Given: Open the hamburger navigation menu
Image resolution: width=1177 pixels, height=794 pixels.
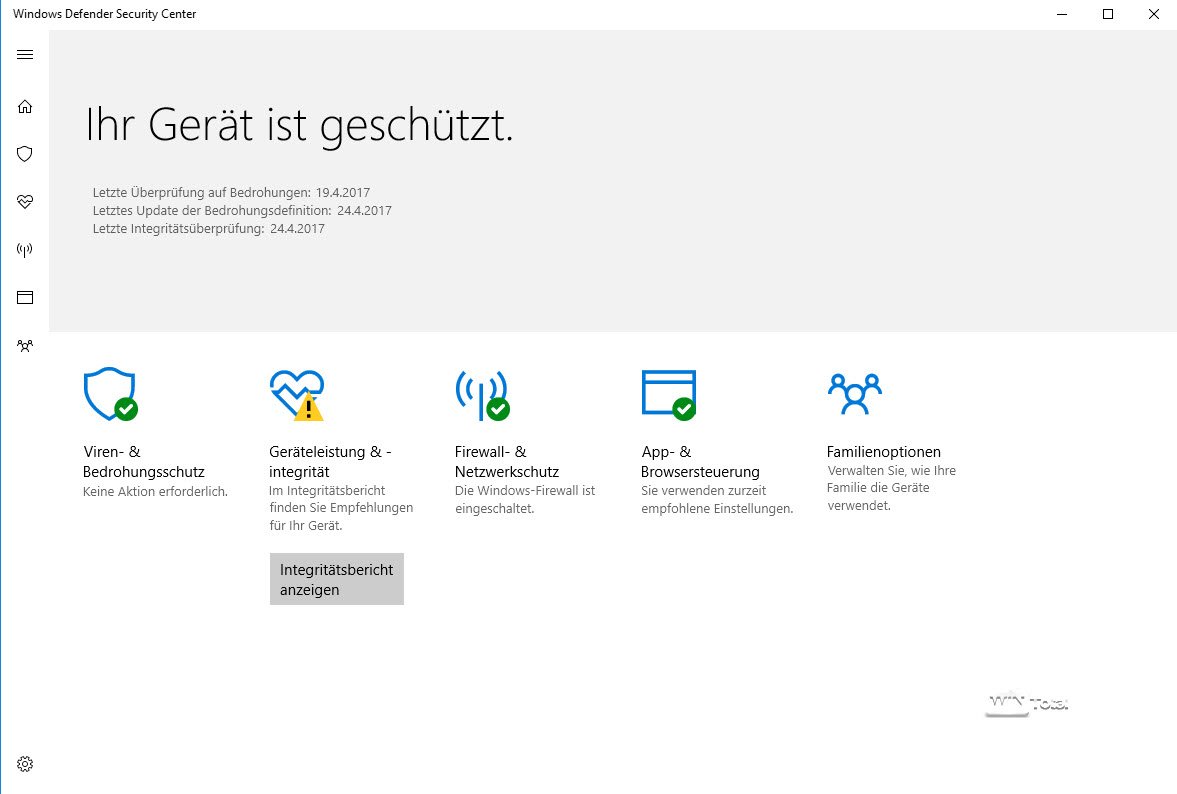Looking at the screenshot, I should pos(25,55).
